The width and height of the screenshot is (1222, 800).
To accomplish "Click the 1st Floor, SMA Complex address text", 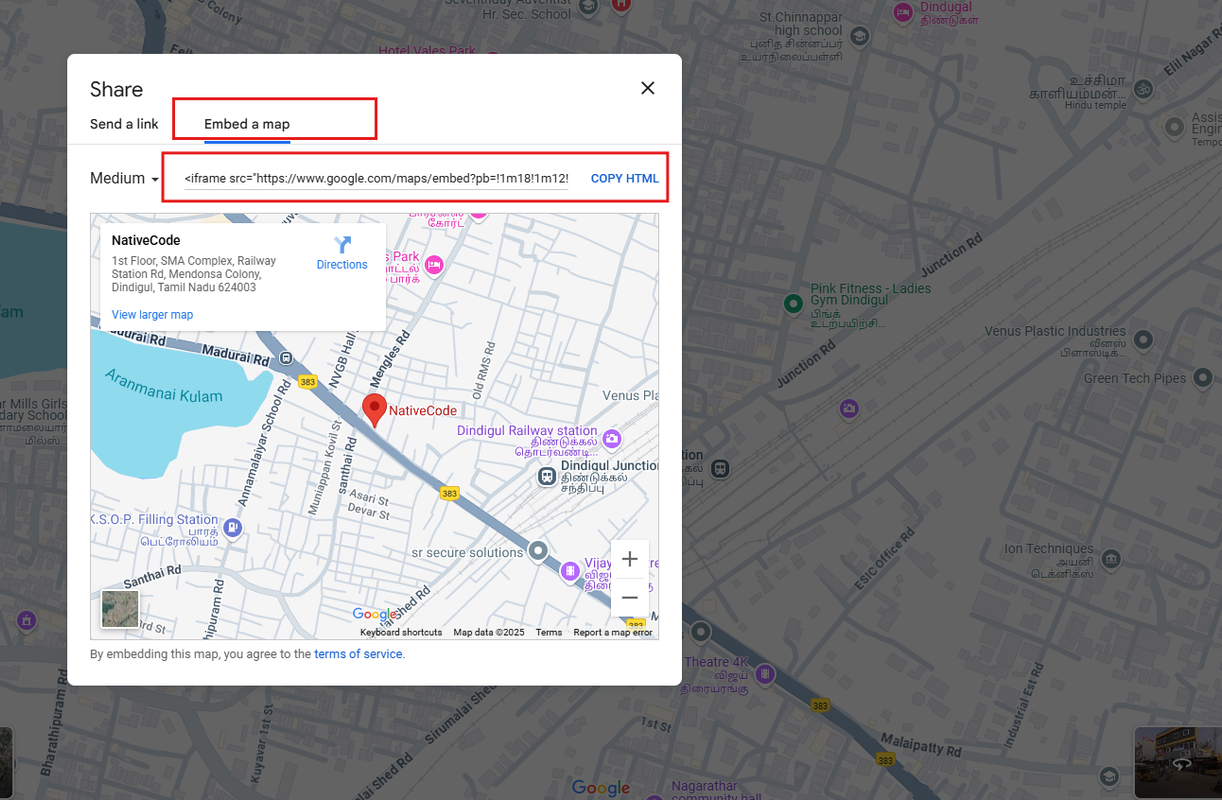I will 194,274.
